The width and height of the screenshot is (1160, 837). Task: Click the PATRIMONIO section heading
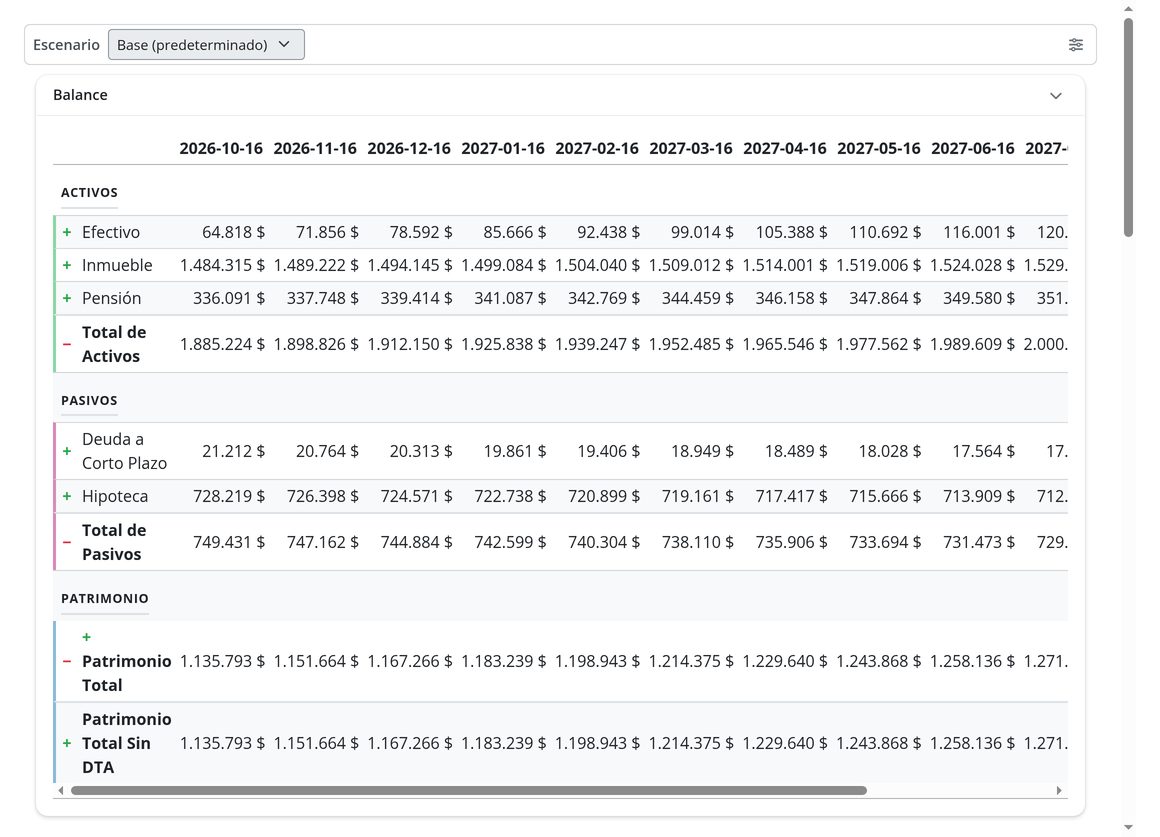[105, 598]
